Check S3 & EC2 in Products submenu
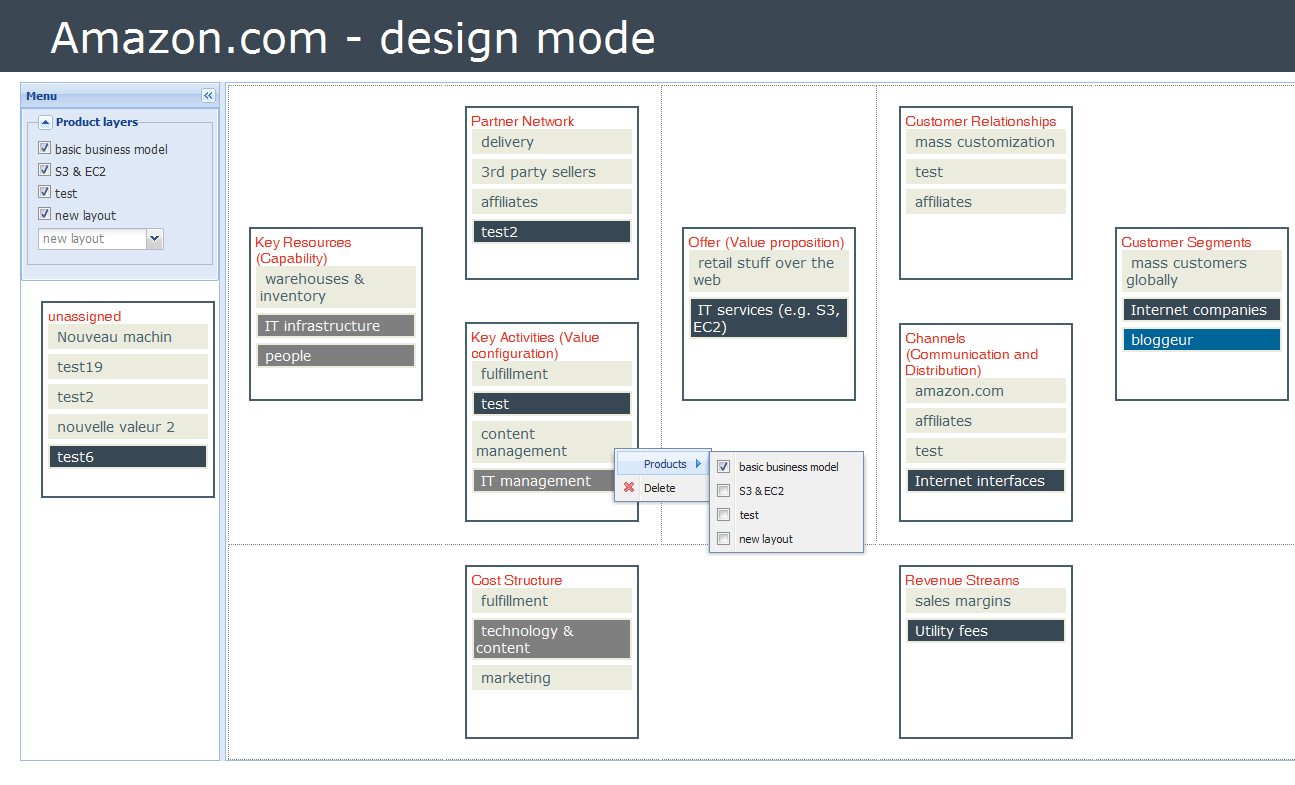This screenshot has width=1295, height=785. point(724,491)
